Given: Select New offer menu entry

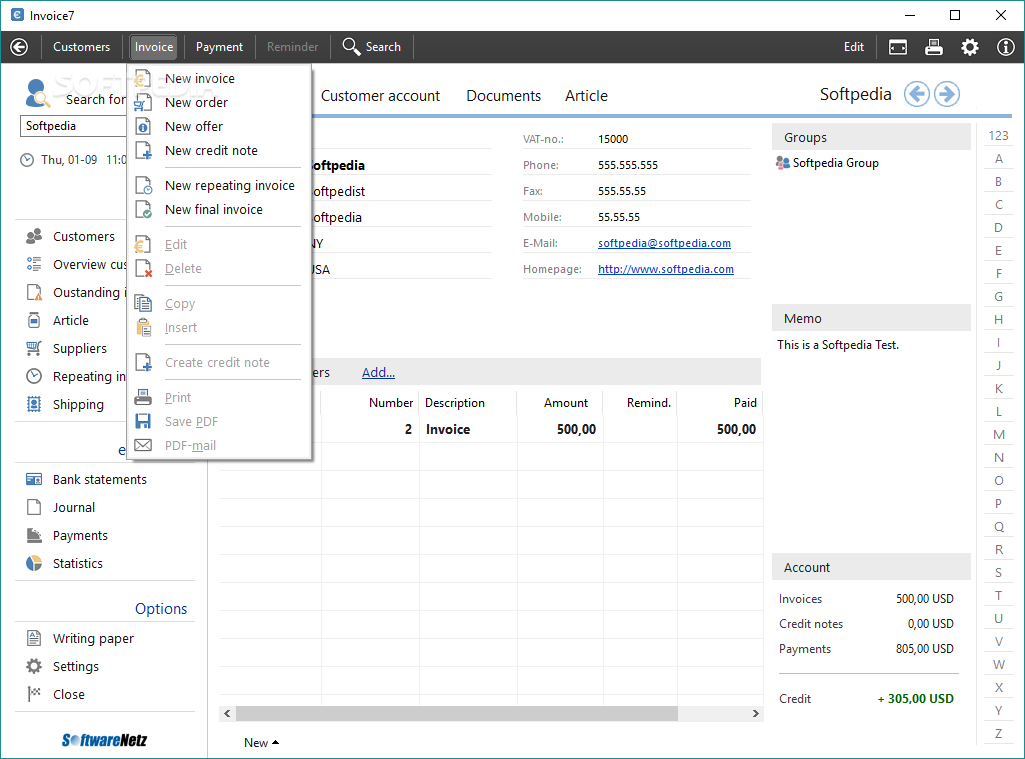Looking at the screenshot, I should [x=193, y=127].
